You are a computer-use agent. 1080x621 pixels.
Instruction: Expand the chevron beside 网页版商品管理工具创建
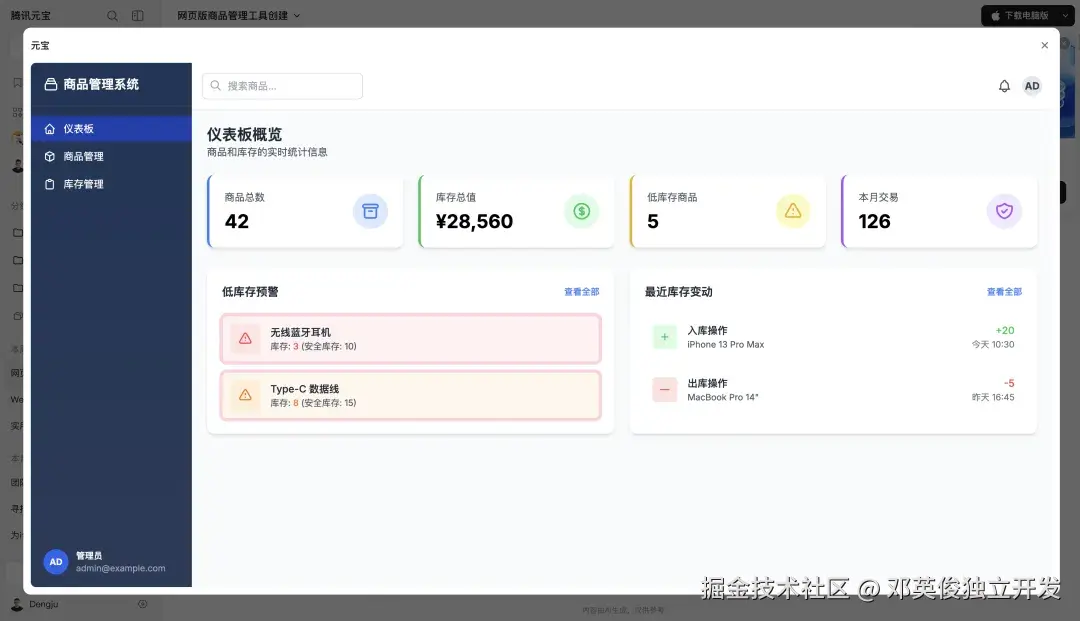(x=296, y=15)
